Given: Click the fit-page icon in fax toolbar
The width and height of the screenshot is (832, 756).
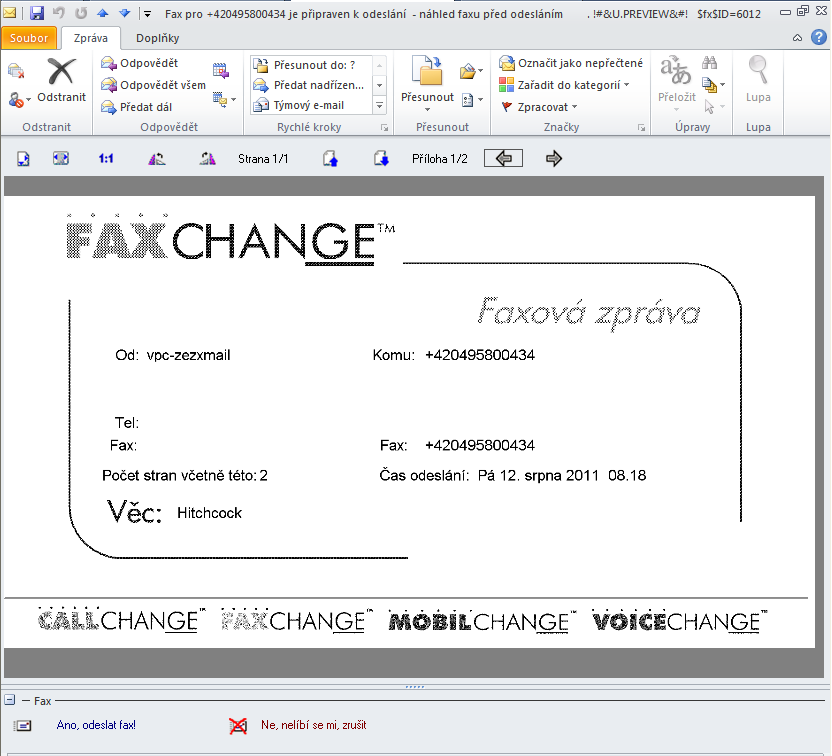Looking at the screenshot, I should (x=23, y=159).
